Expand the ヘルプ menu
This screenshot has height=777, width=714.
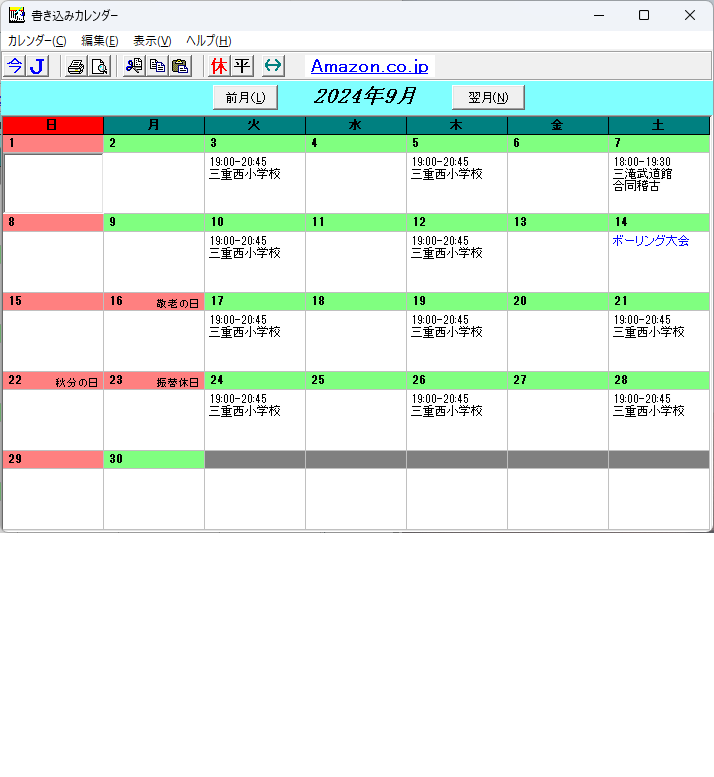point(209,41)
